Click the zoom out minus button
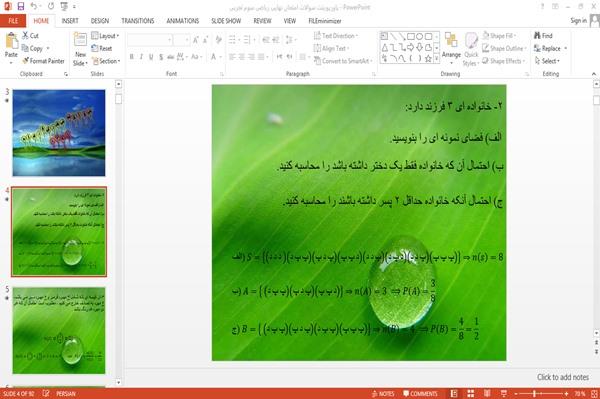The width and height of the screenshot is (600, 399). tap(515, 394)
